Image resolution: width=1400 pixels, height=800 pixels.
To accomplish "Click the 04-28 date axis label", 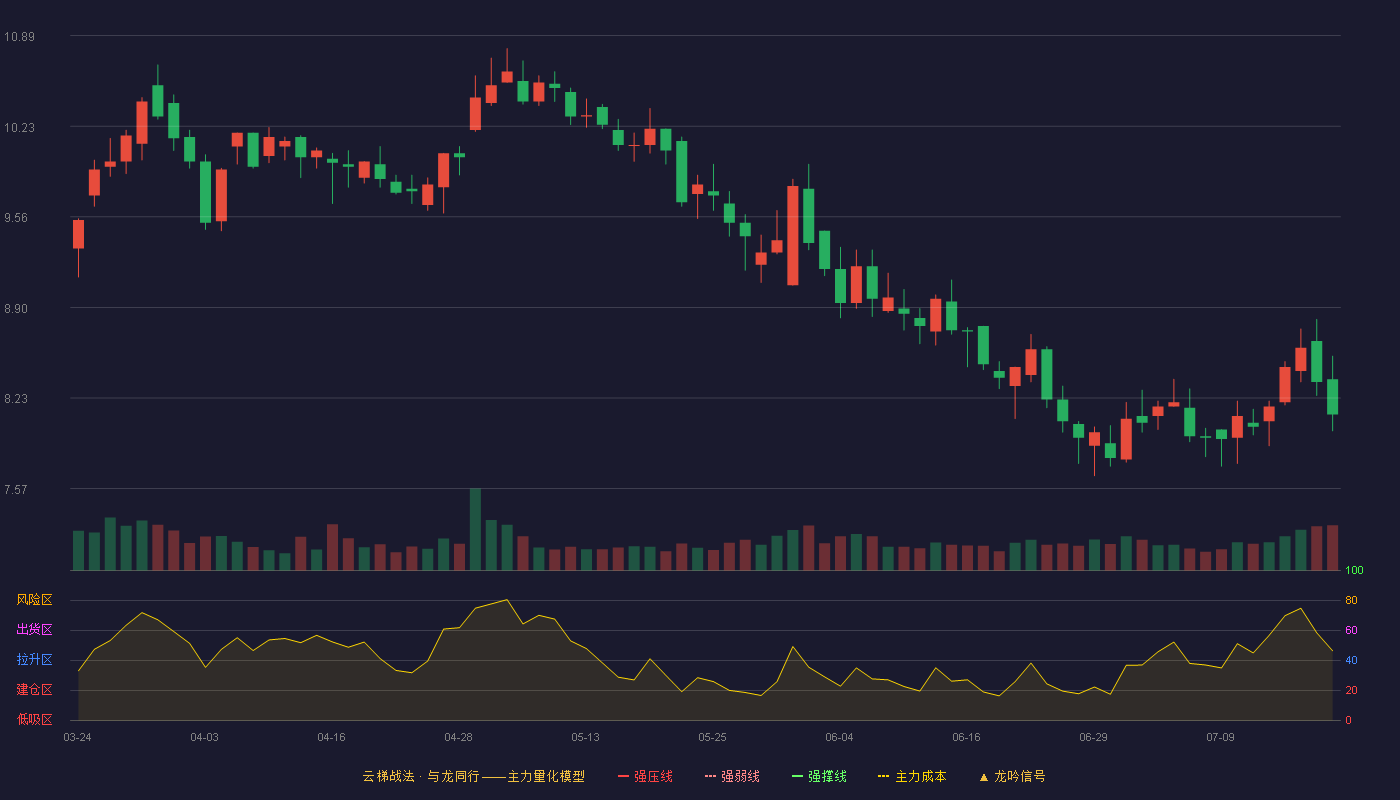I will [x=459, y=737].
